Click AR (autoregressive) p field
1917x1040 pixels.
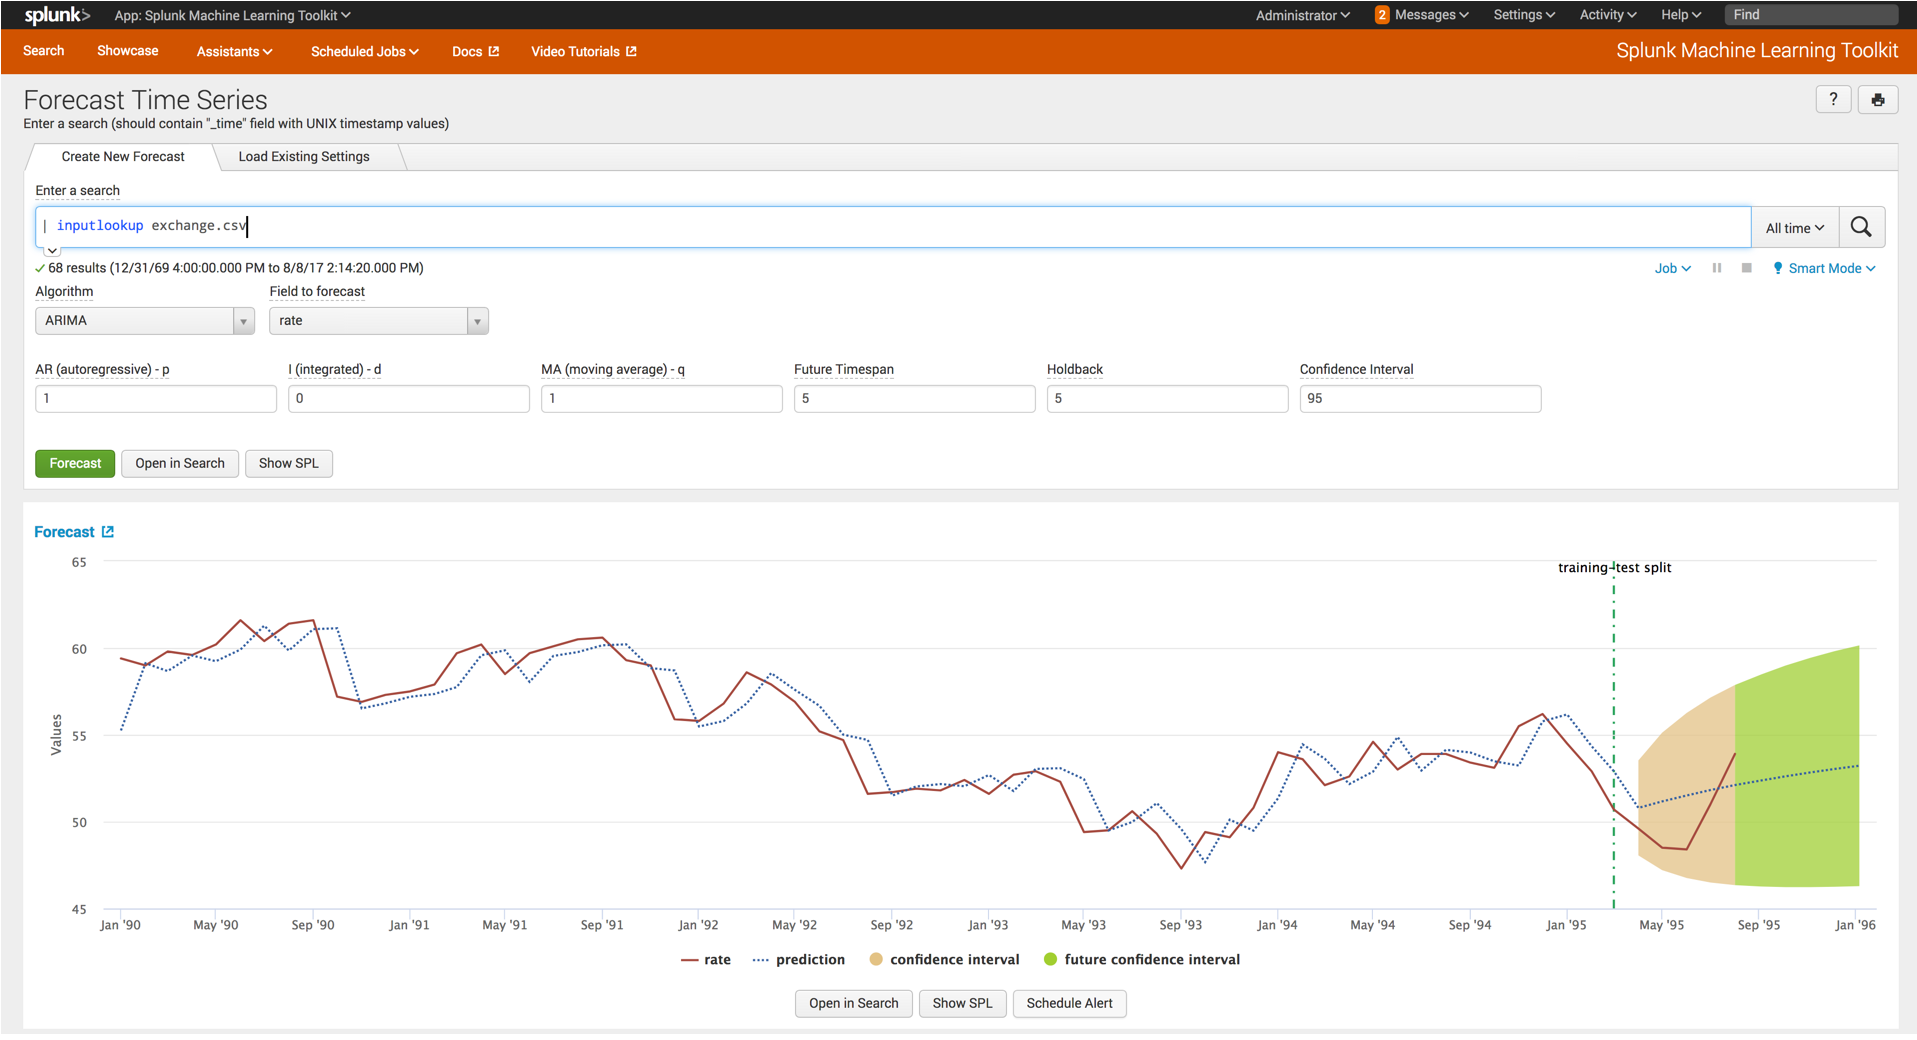pyautogui.click(x=156, y=399)
